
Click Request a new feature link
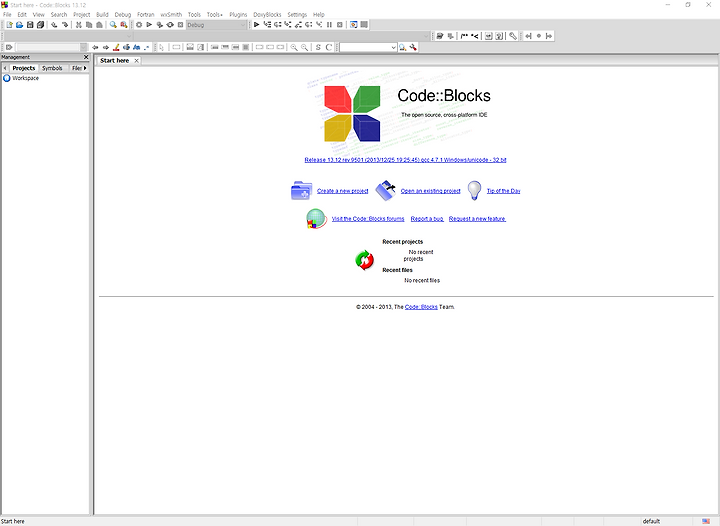point(477,219)
